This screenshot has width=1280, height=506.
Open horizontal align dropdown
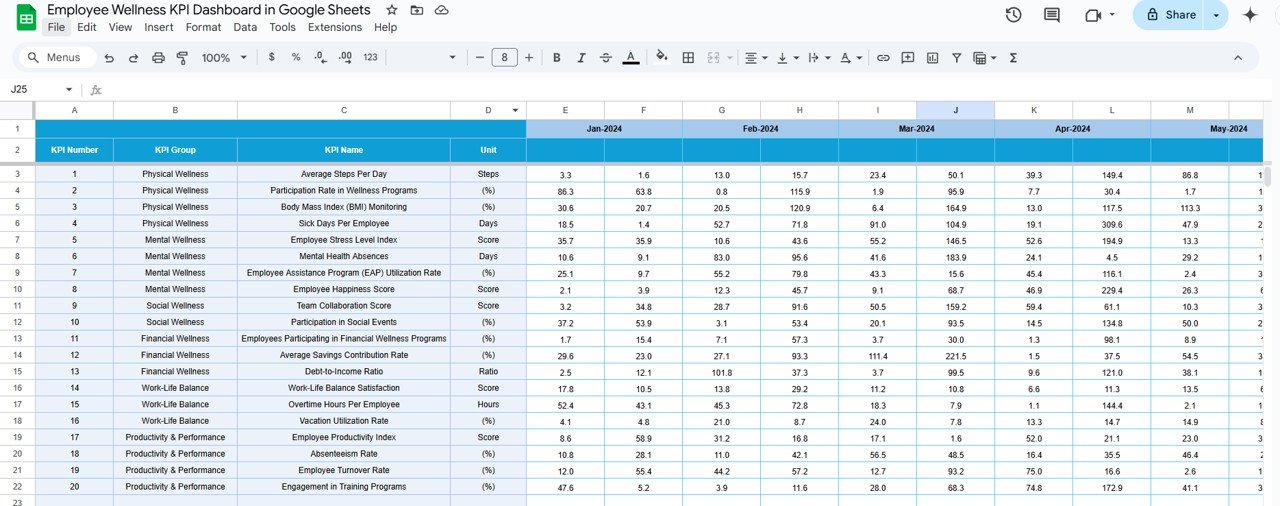756,58
